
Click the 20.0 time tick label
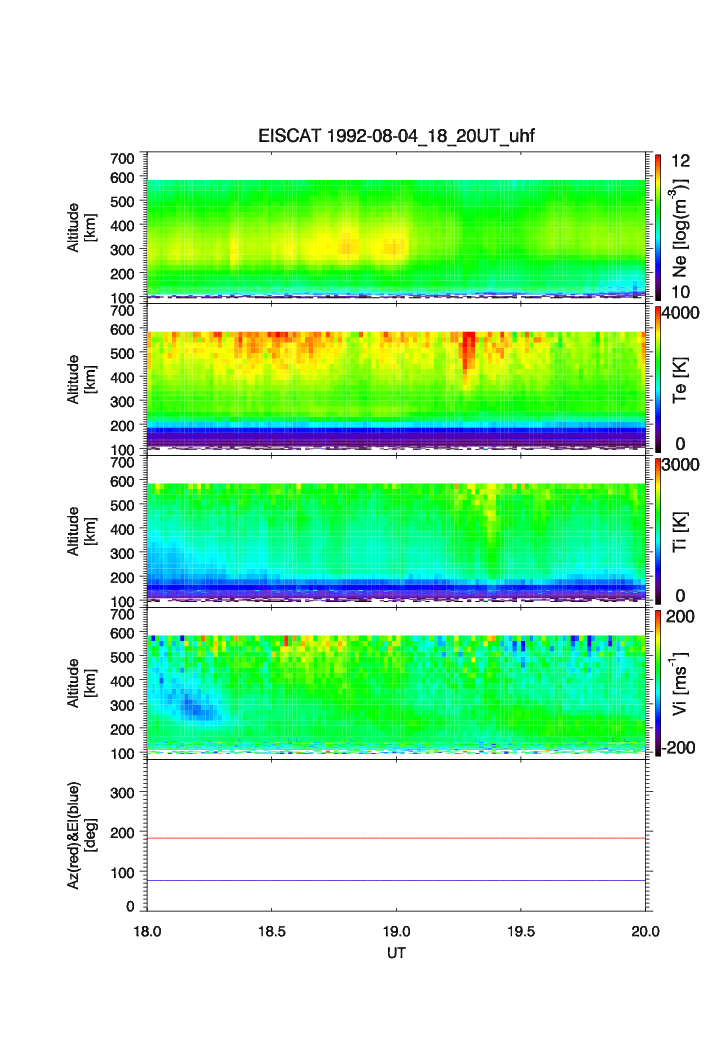[645, 931]
